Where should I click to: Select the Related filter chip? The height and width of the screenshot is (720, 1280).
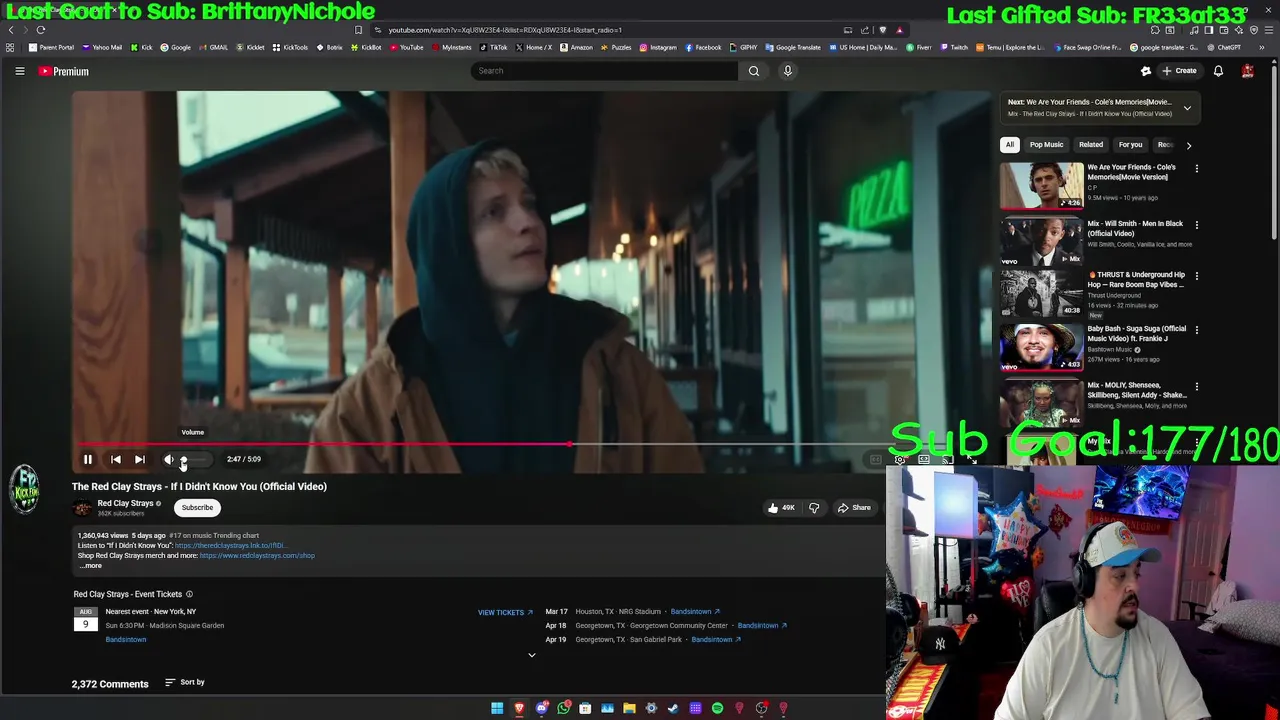[x=1091, y=145]
